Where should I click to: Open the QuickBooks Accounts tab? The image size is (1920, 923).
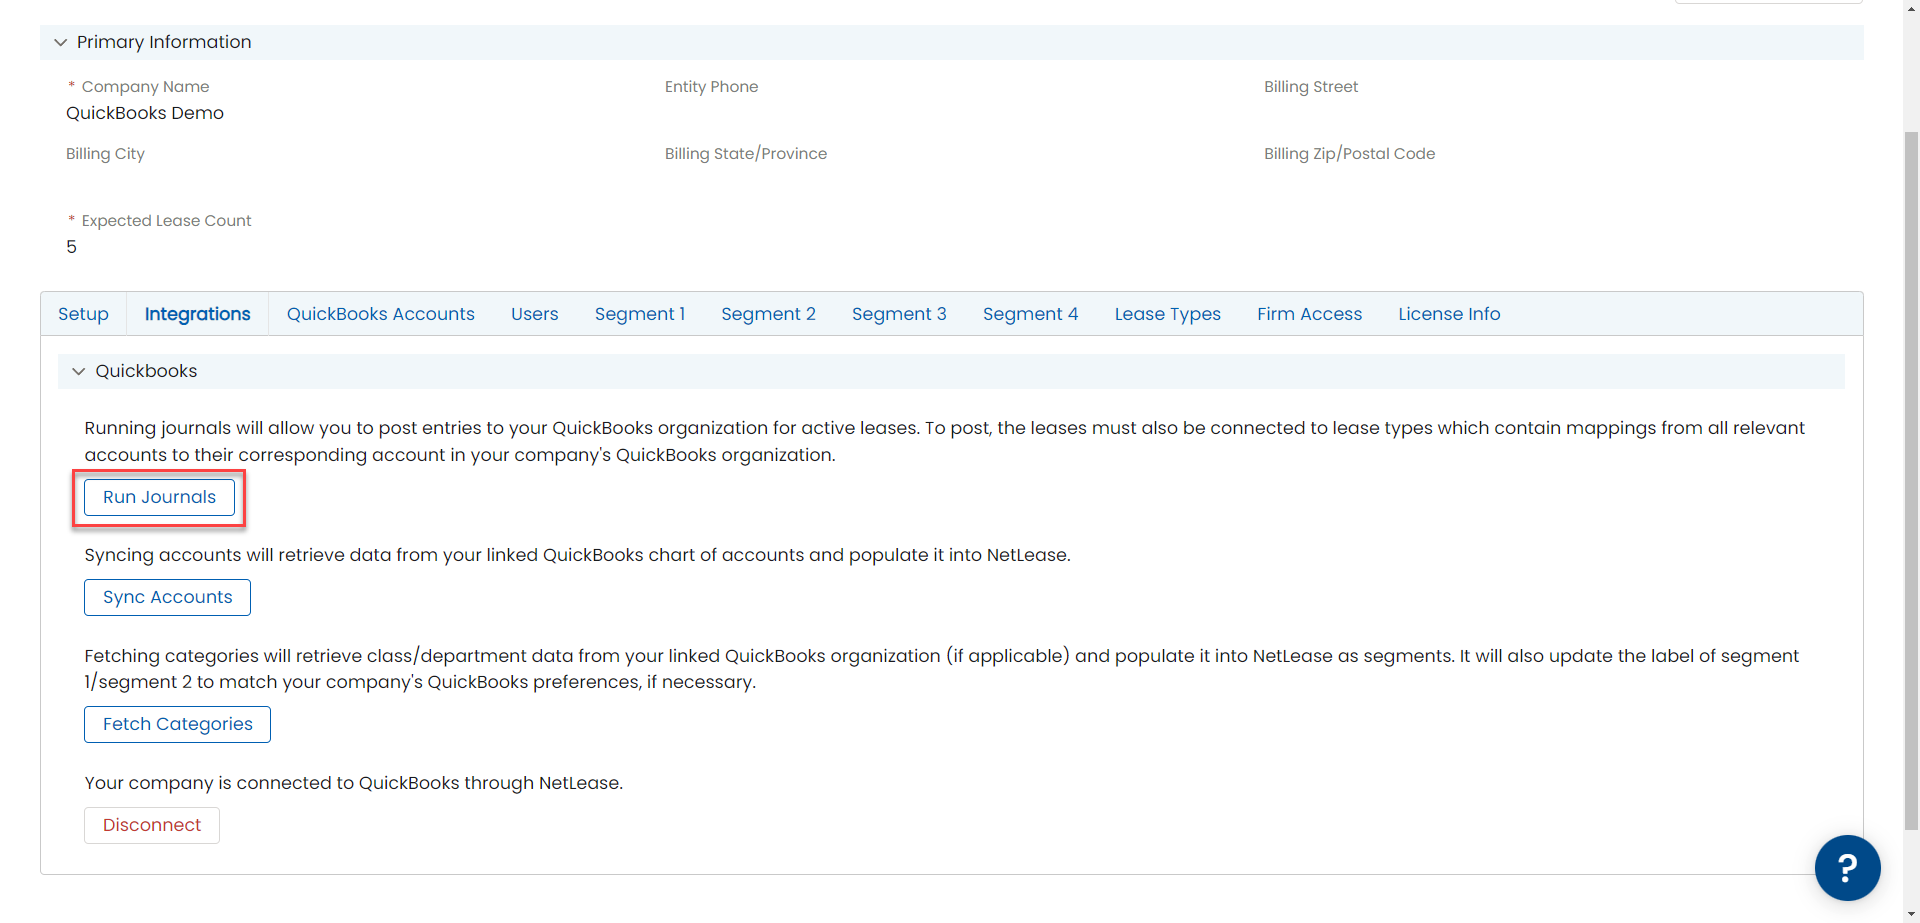point(381,314)
